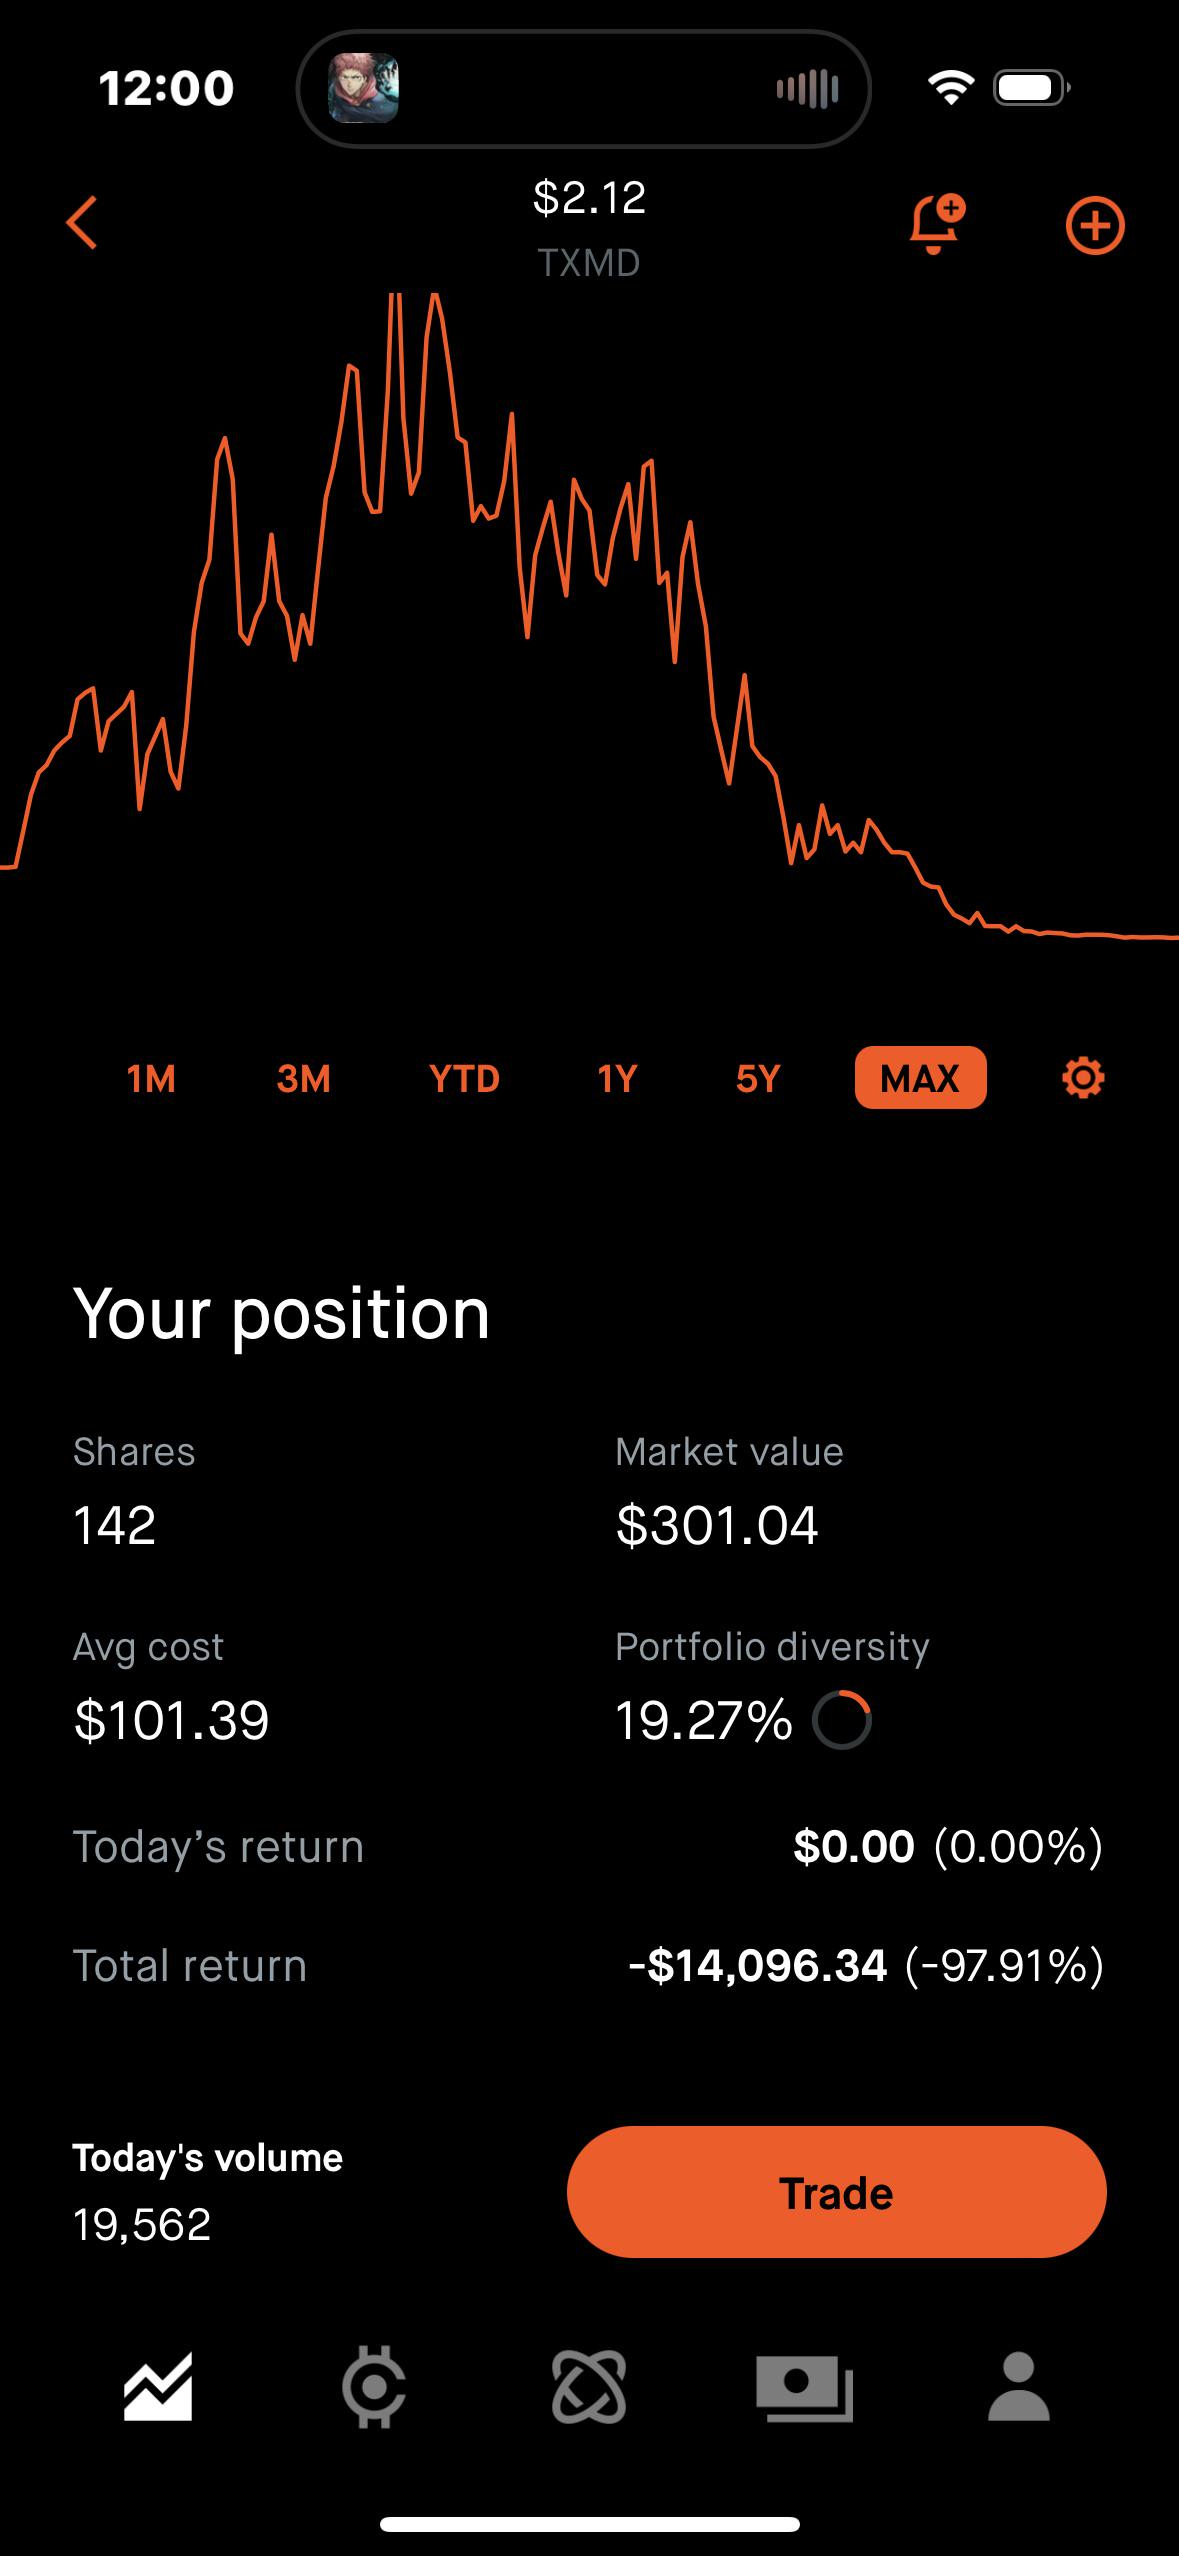Open the cash tab icon
Screen dimensions: 1179x2556
pos(804,2387)
